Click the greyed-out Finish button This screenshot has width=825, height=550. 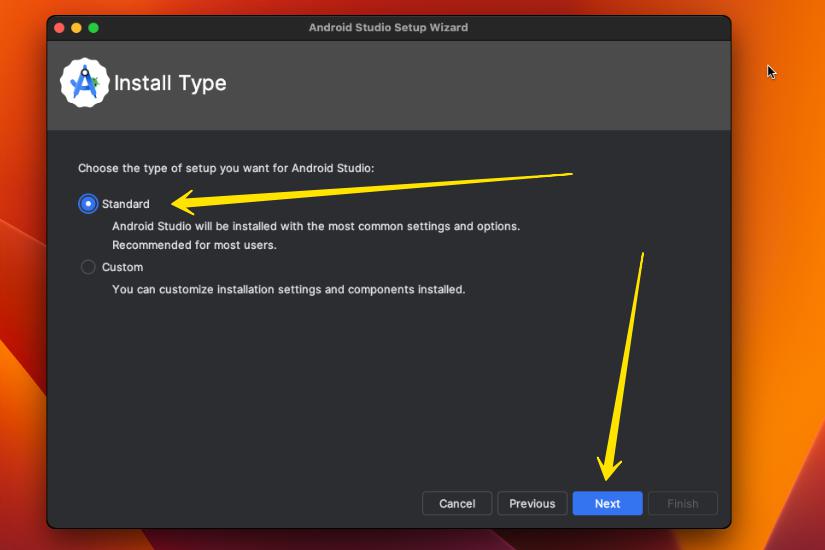point(682,504)
